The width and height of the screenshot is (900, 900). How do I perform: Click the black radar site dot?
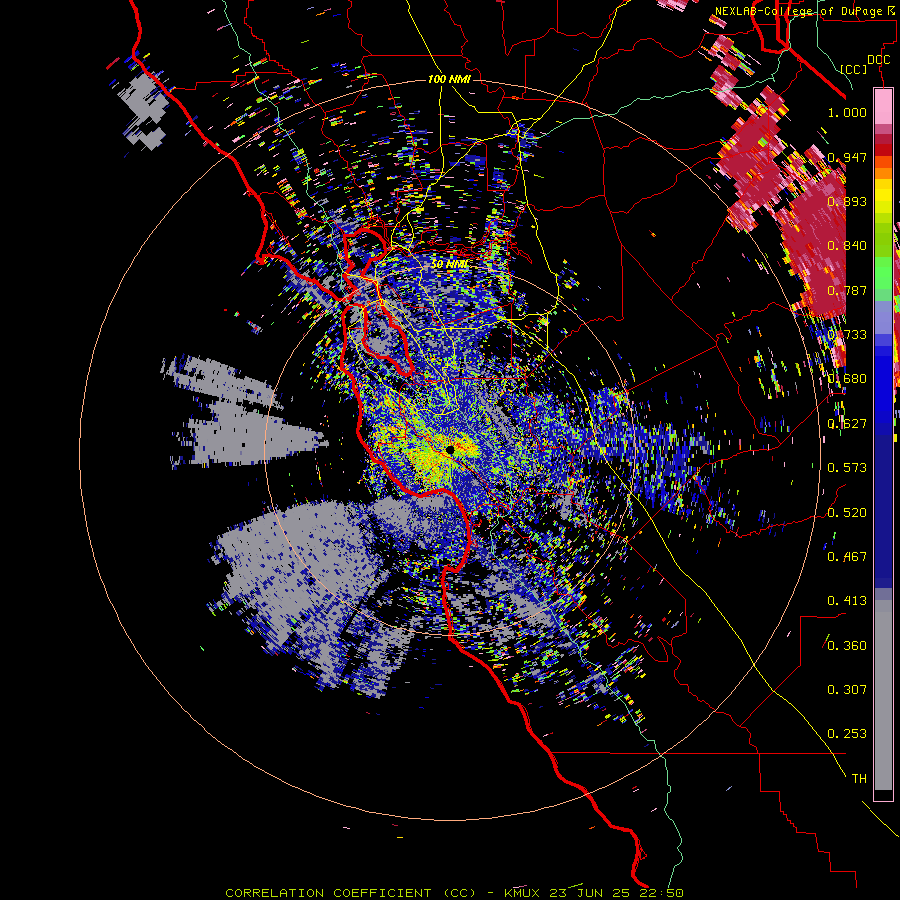451,450
